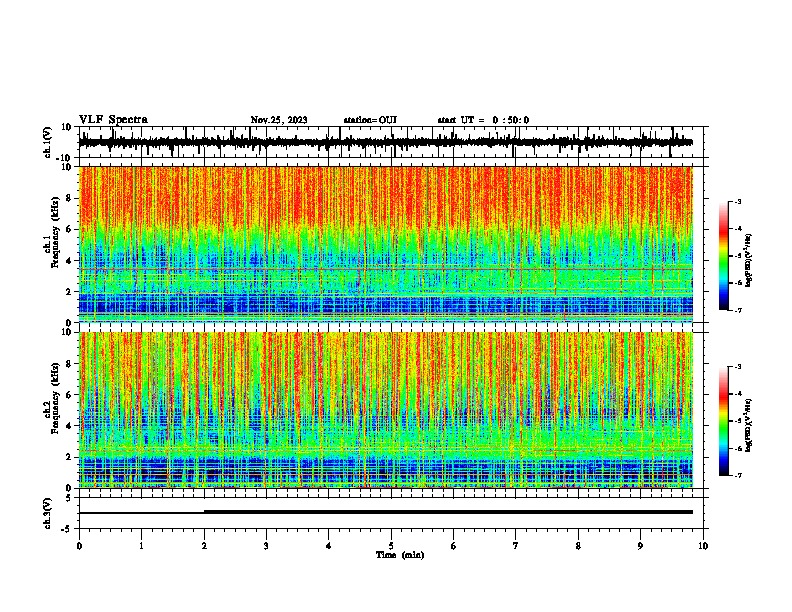Click the "station=OUJ" header label
The width and height of the screenshot is (792, 612).
point(370,120)
